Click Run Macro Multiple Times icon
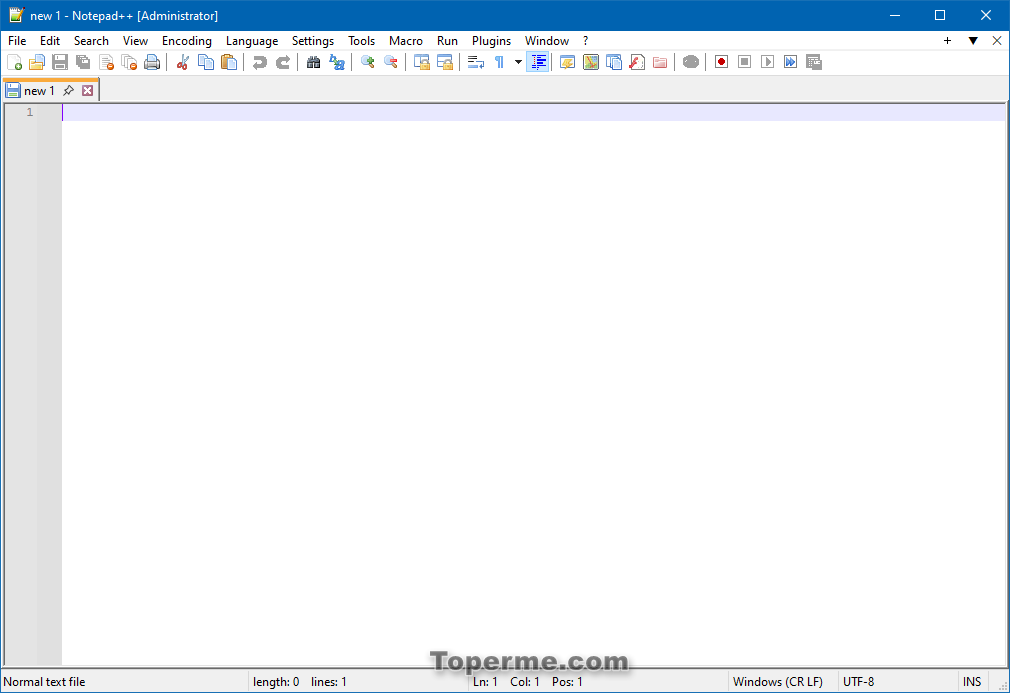The height and width of the screenshot is (693, 1010). 790,62
